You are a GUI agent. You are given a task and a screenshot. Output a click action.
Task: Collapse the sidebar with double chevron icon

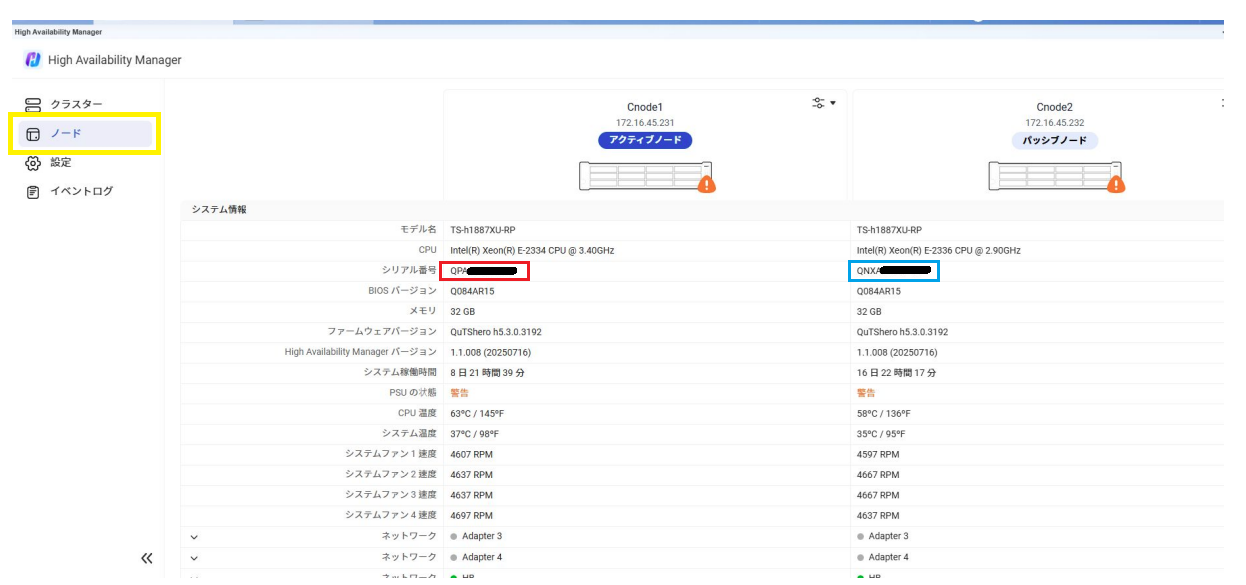(x=147, y=558)
